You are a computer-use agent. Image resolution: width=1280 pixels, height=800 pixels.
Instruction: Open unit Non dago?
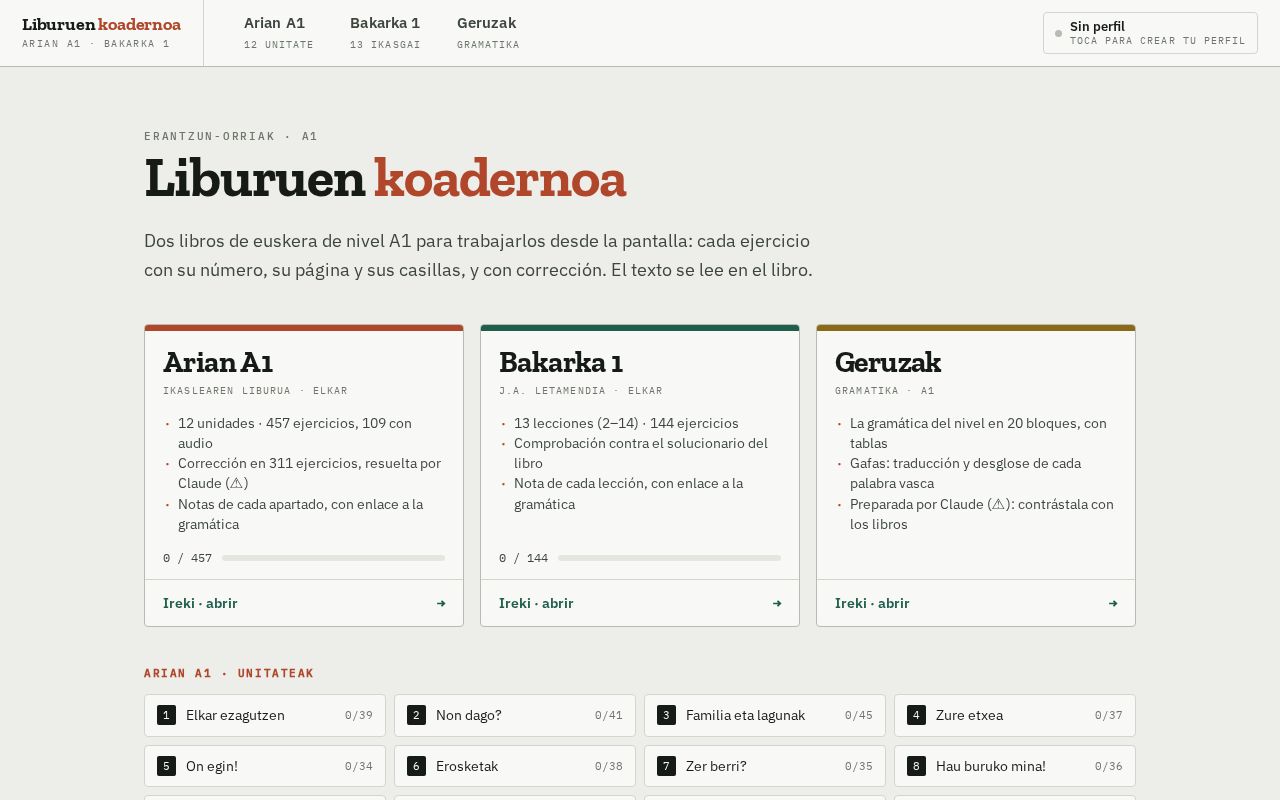click(515, 715)
